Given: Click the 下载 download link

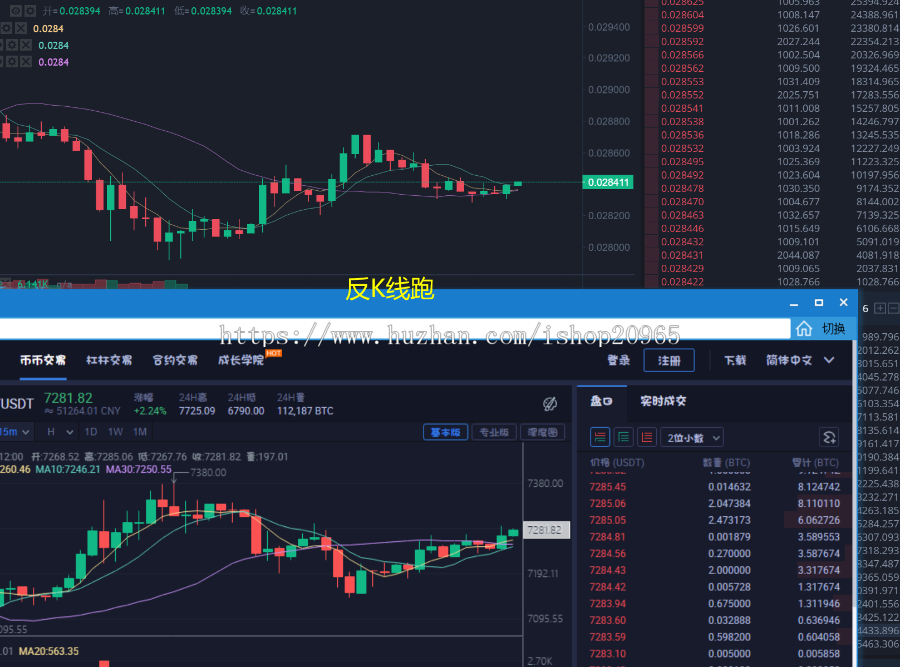Looking at the screenshot, I should (x=735, y=360).
